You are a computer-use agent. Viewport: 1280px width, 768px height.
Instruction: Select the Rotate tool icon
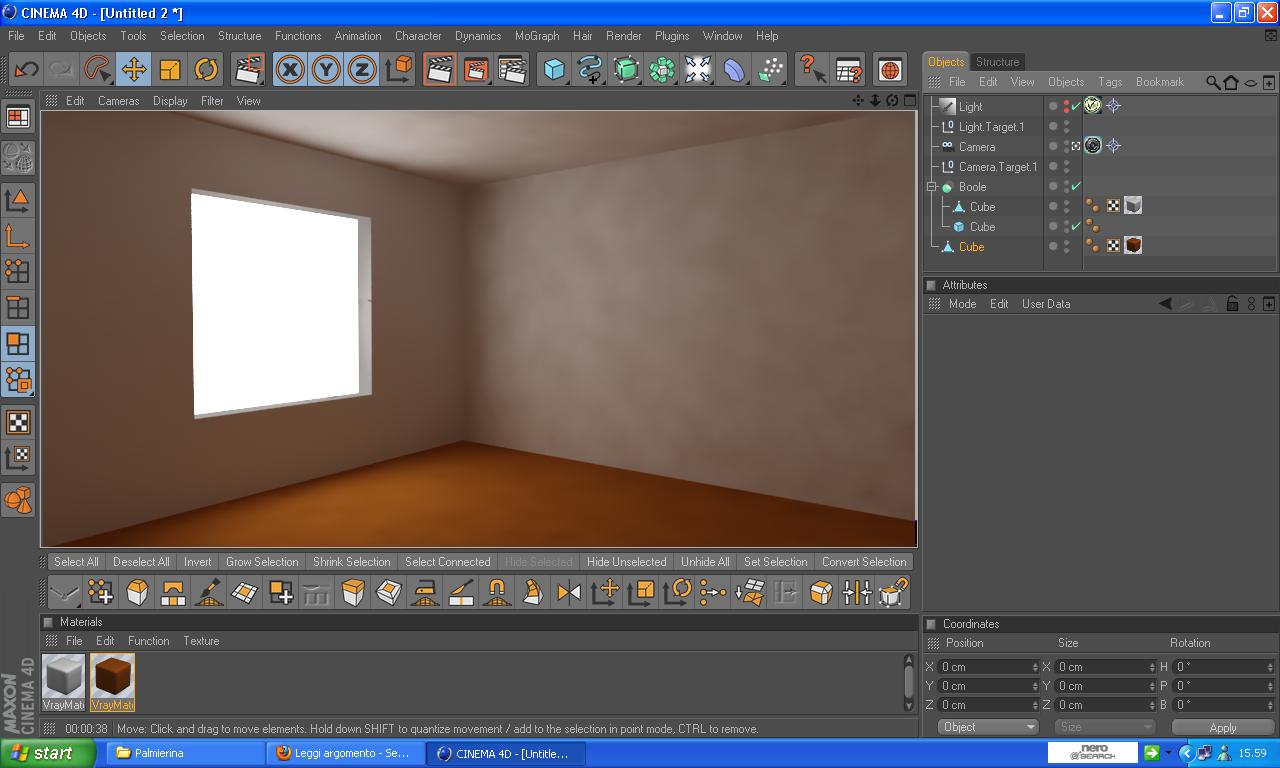point(206,69)
